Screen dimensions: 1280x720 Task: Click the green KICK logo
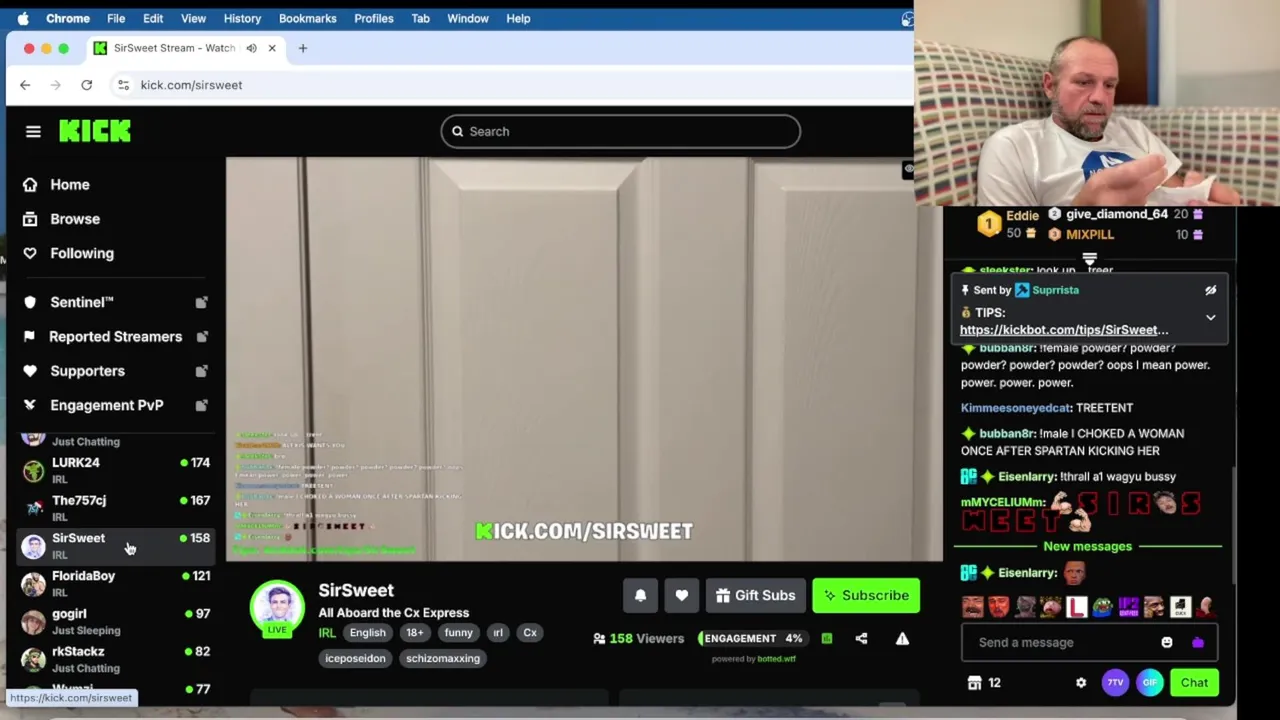click(x=95, y=131)
